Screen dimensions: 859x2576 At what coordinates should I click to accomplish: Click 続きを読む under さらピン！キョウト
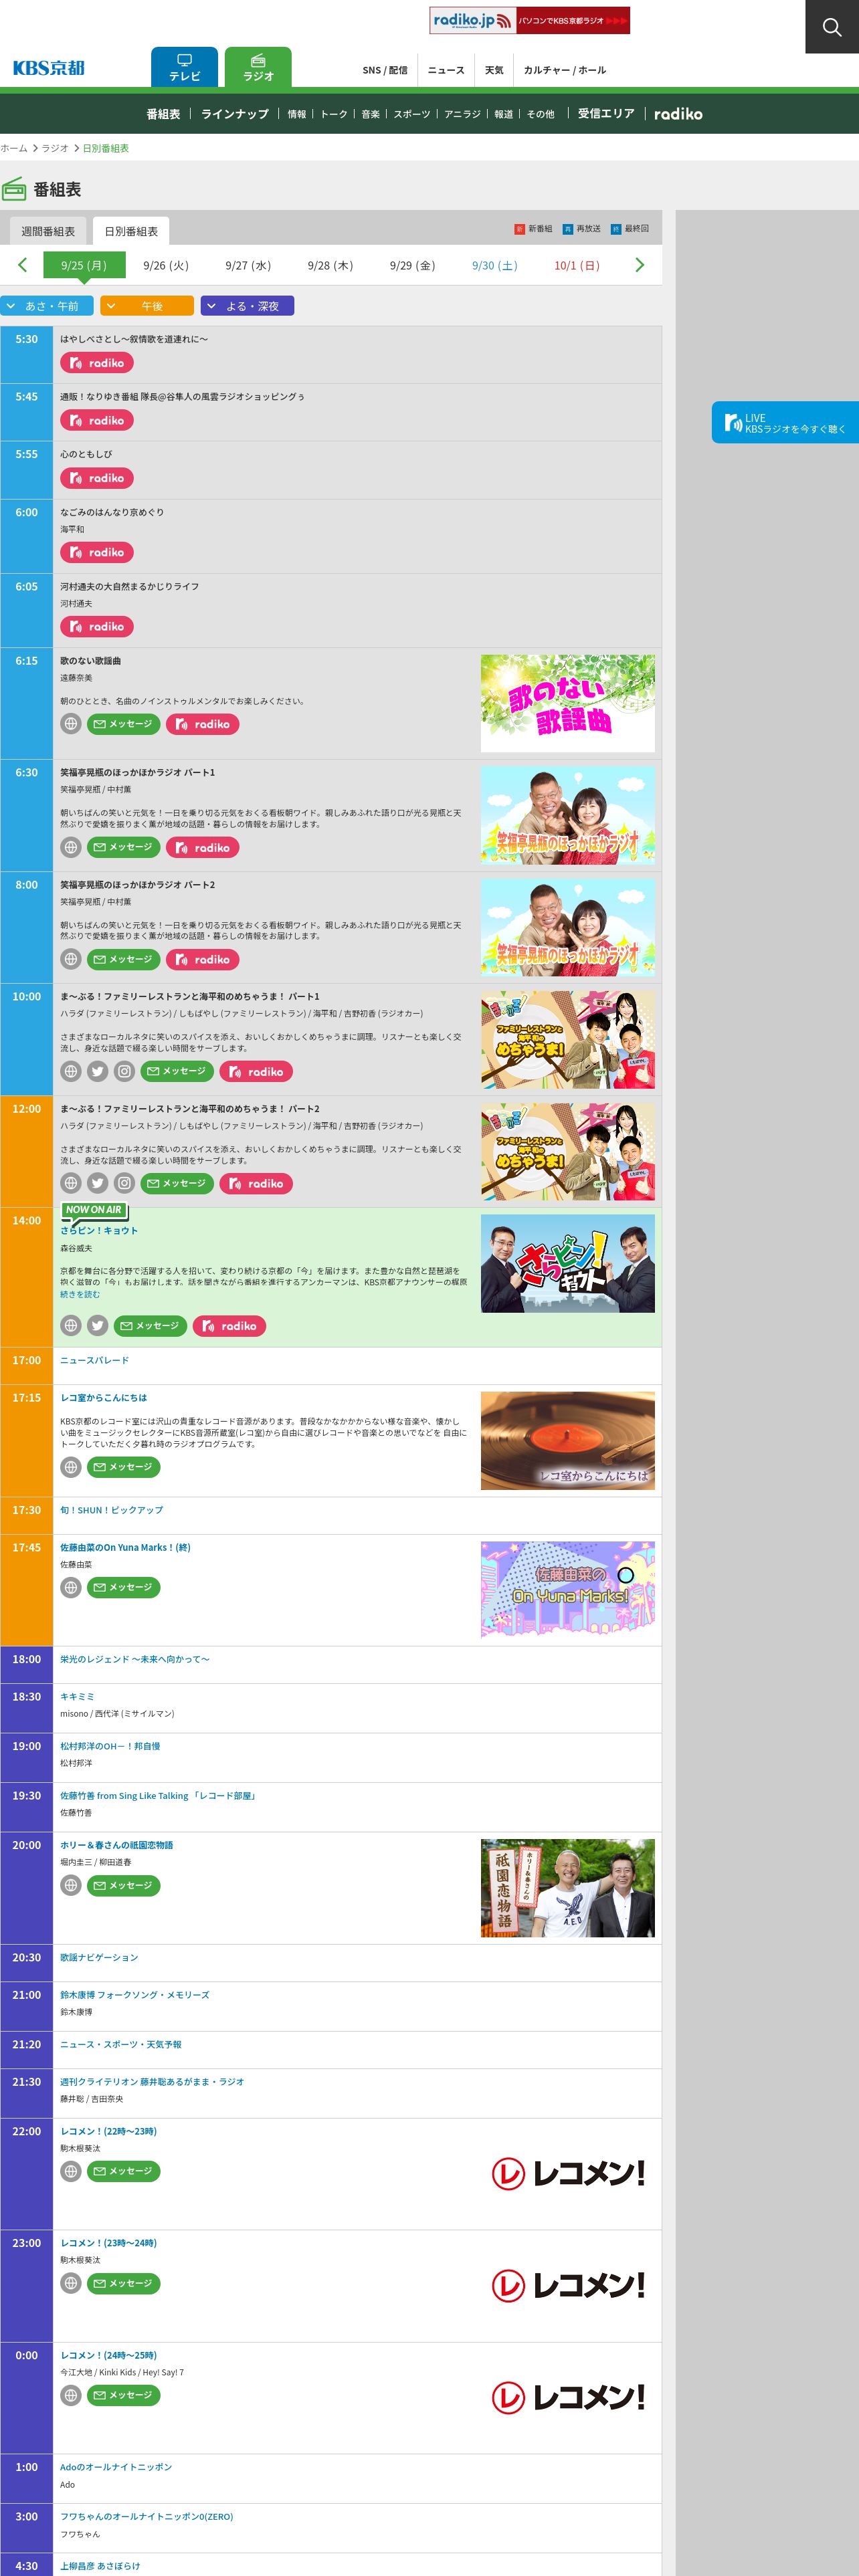coord(80,1294)
